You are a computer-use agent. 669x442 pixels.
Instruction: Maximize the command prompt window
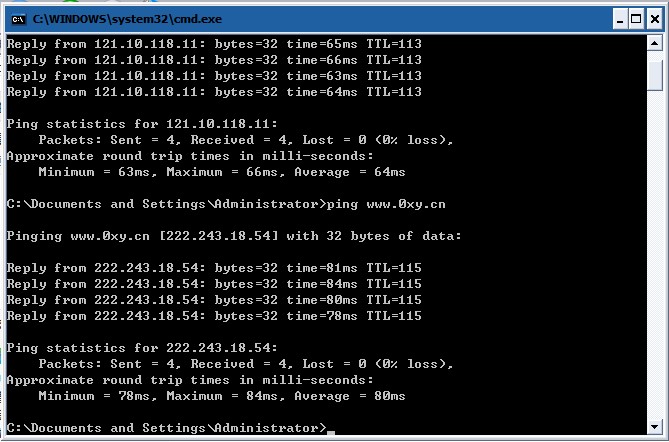pyautogui.click(x=636, y=19)
